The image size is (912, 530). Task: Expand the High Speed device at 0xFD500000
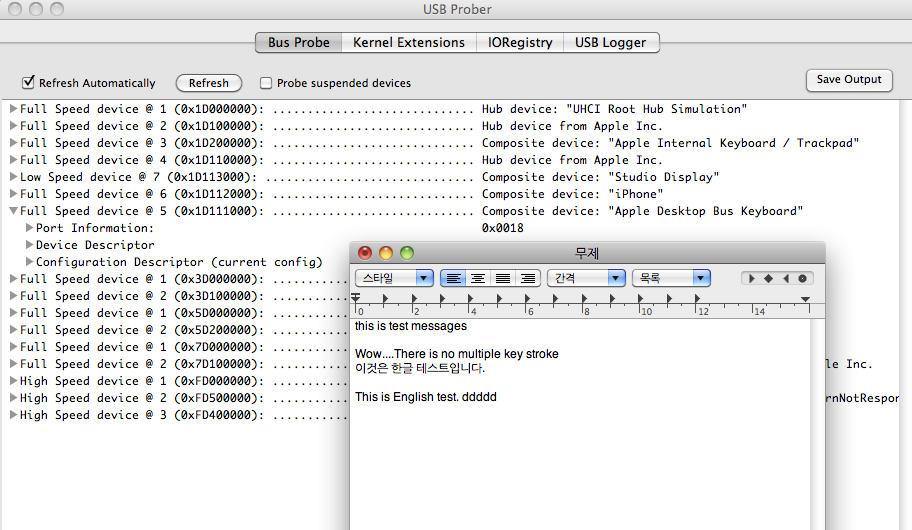[x=13, y=398]
